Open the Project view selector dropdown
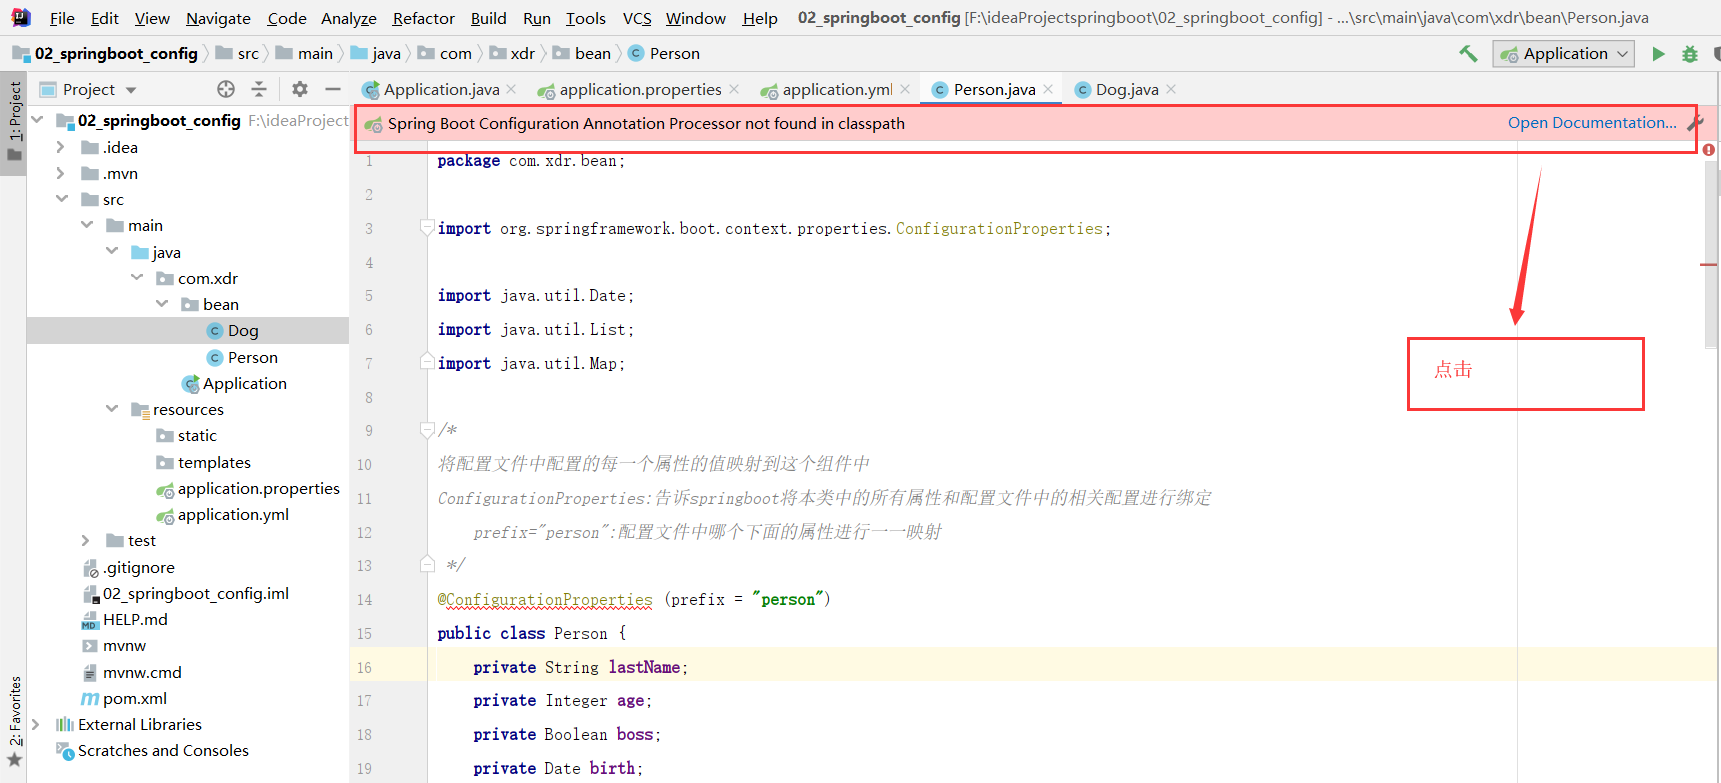 click(x=87, y=89)
